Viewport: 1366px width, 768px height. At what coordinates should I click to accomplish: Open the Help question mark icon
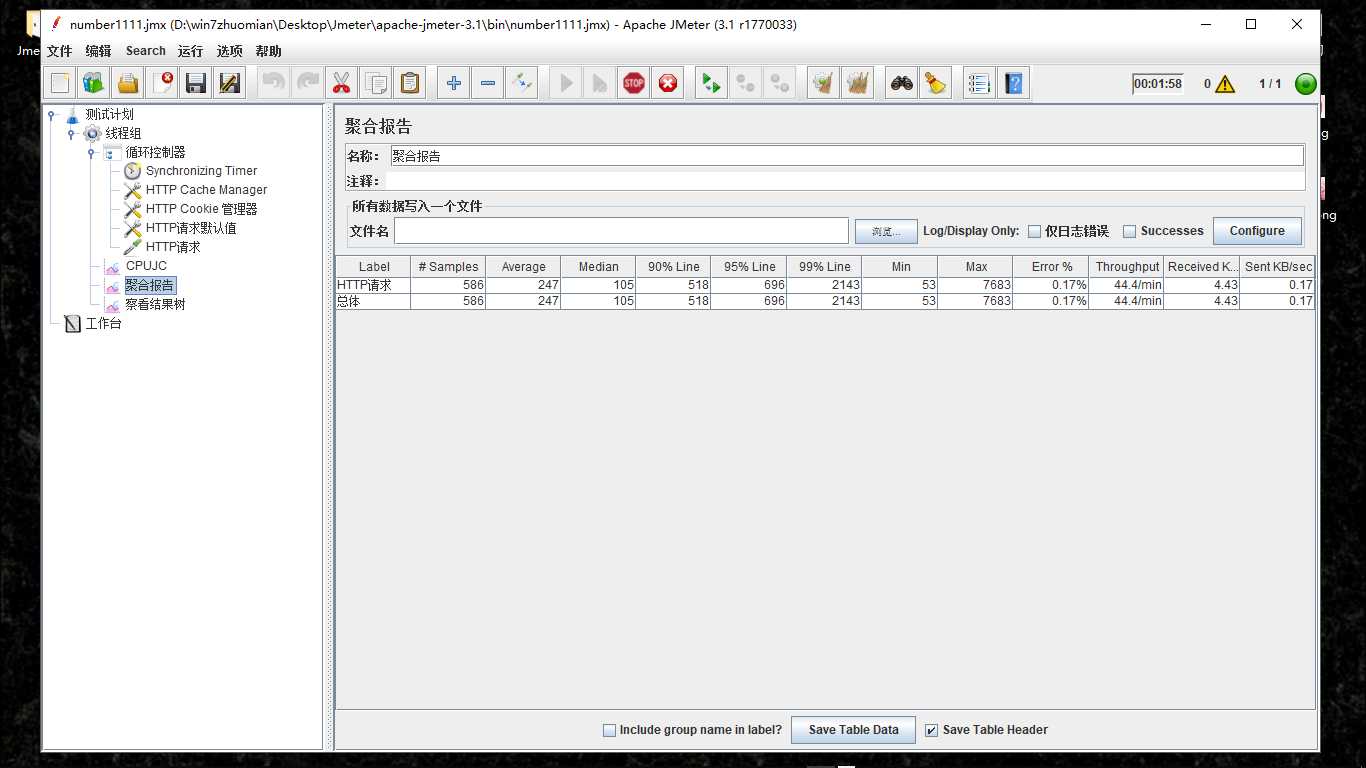(x=1014, y=83)
